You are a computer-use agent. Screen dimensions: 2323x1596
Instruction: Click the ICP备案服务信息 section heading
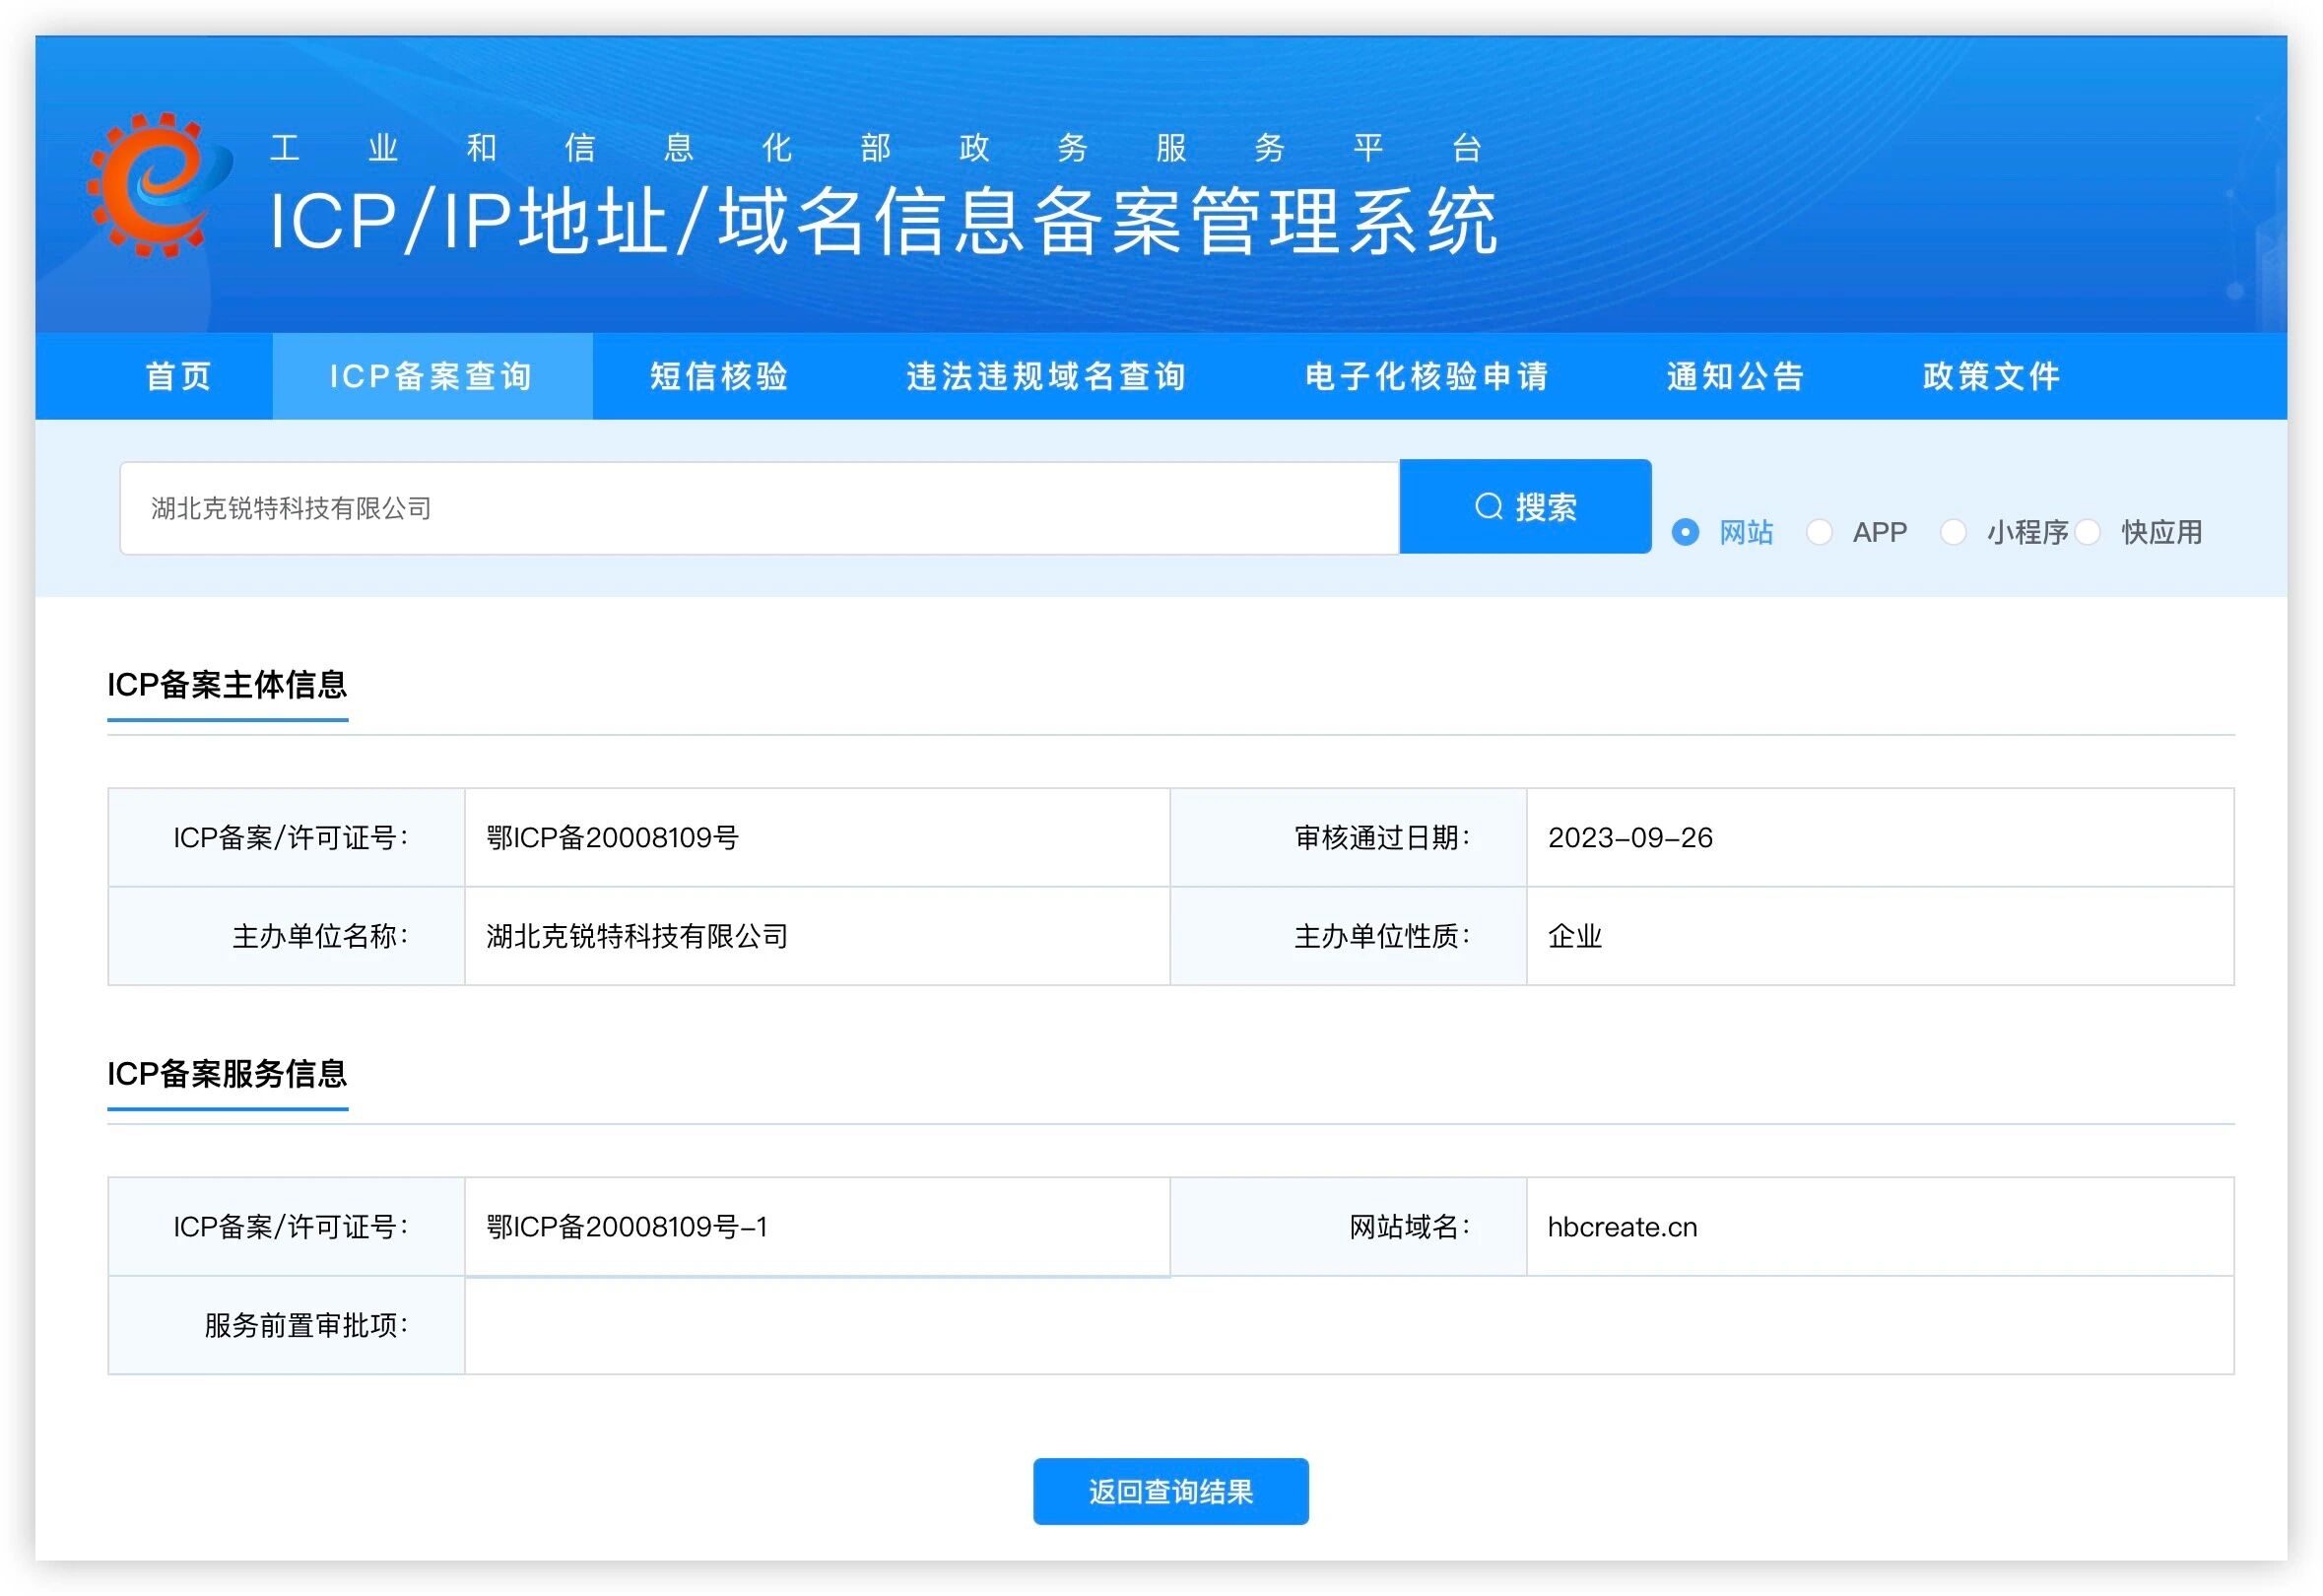click(227, 1074)
